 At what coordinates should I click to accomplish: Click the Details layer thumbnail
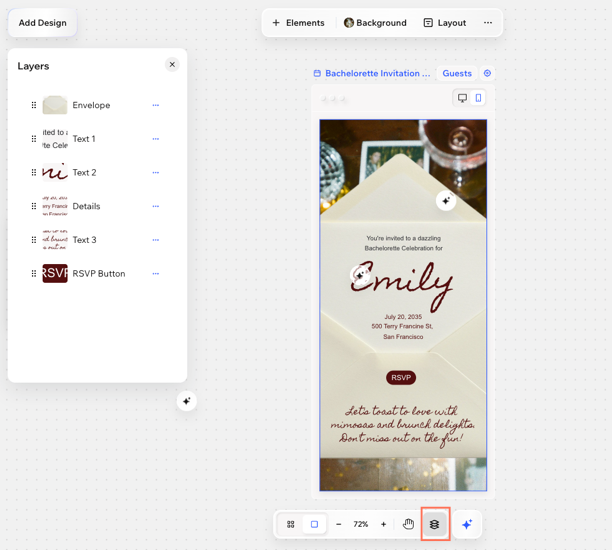(55, 206)
